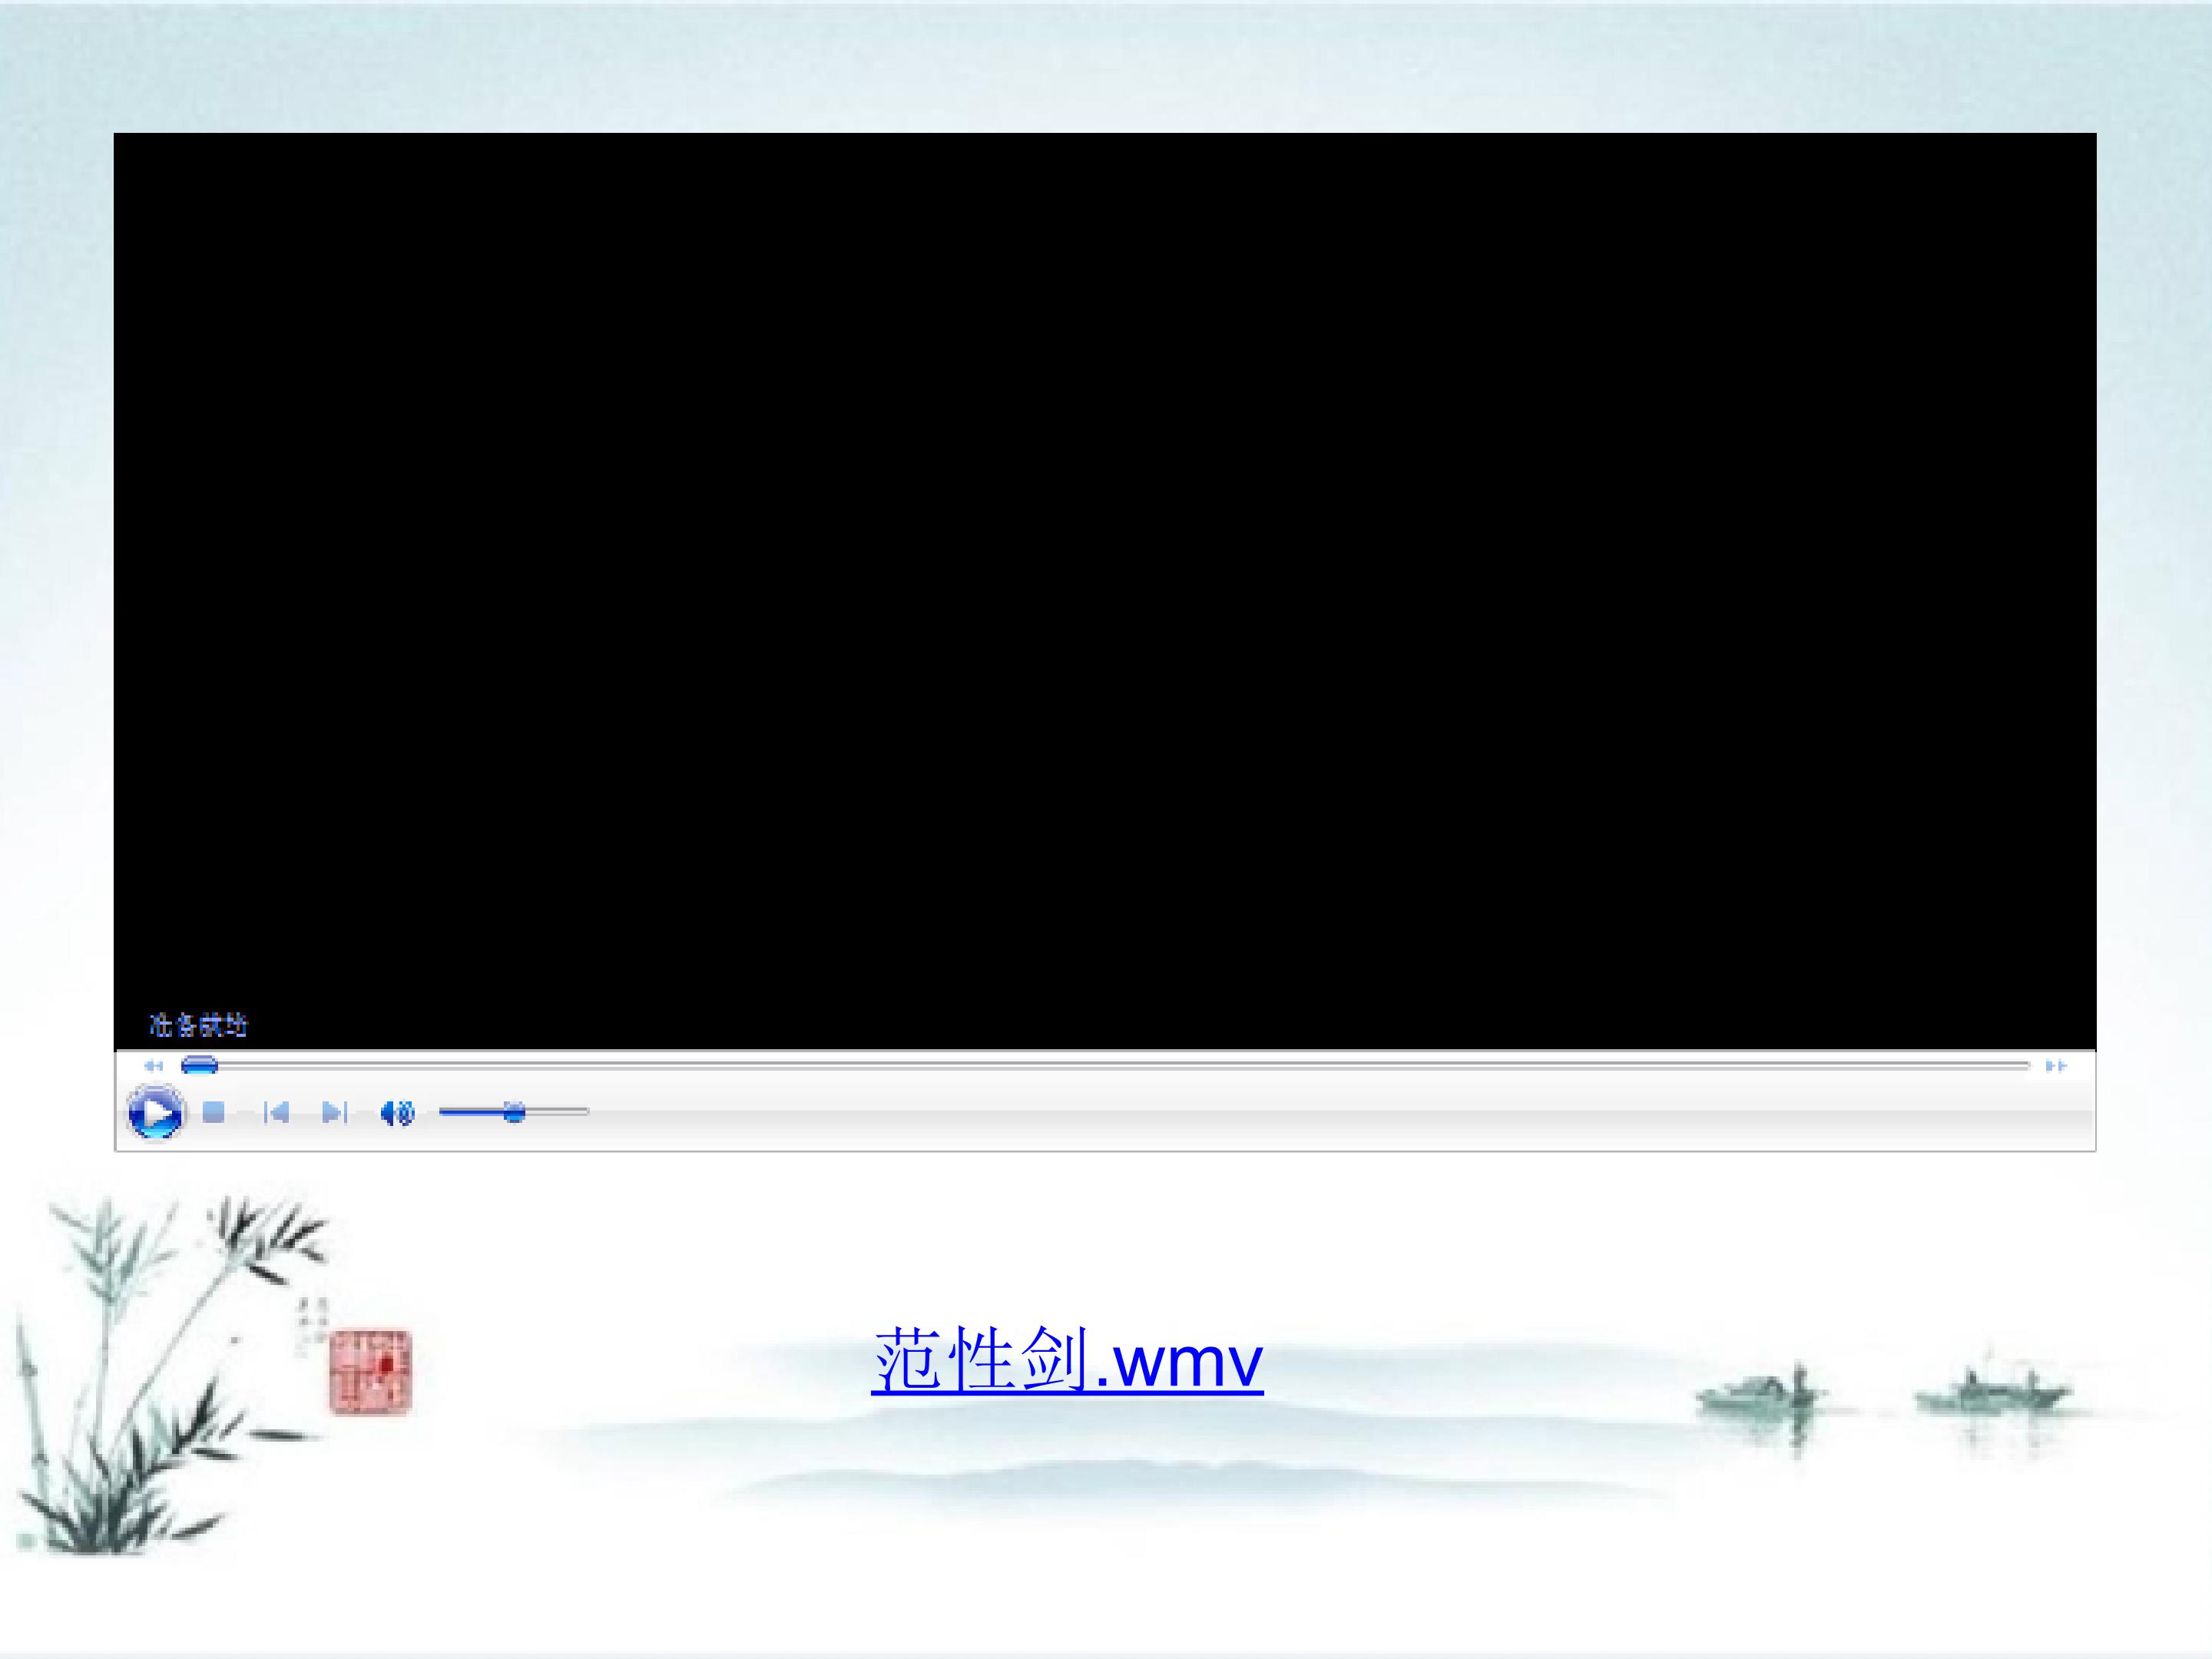Screen dimensions: 2212x1659
Task: Skip to previous track icon
Action: (x=276, y=1112)
